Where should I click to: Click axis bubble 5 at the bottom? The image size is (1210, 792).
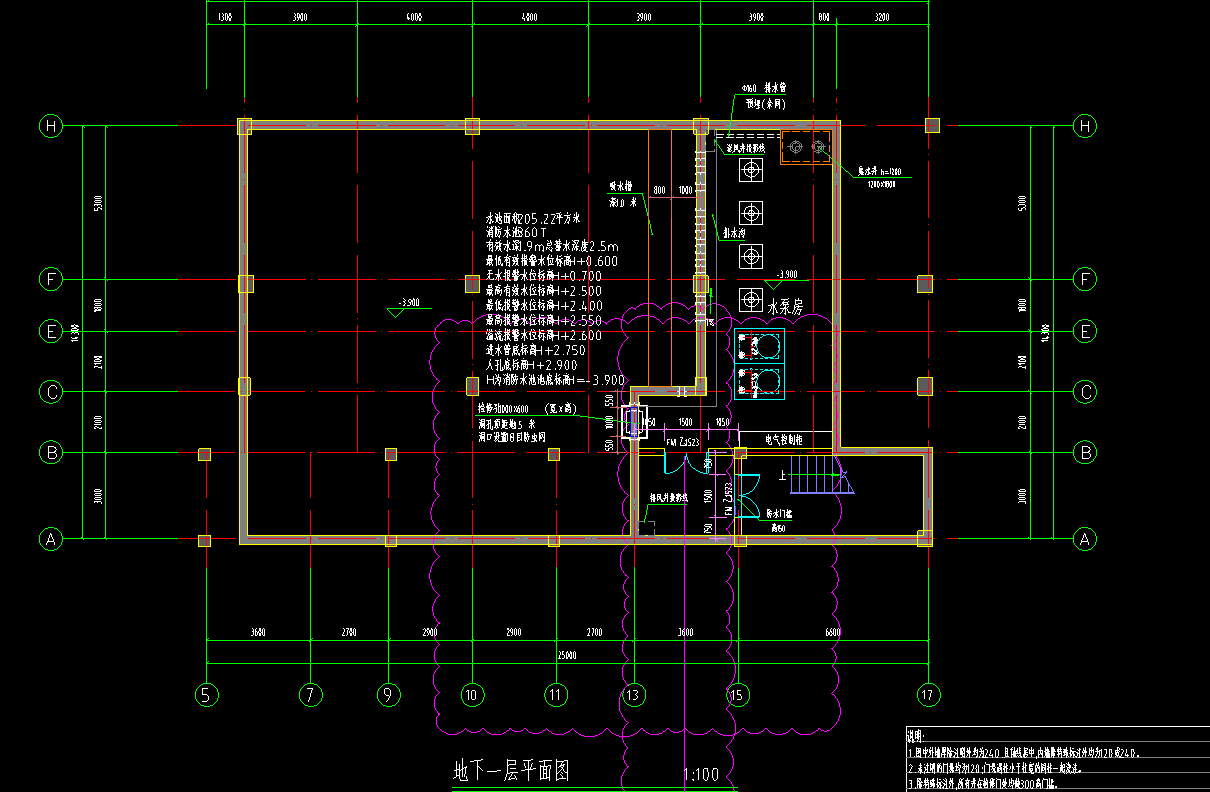[x=206, y=693]
